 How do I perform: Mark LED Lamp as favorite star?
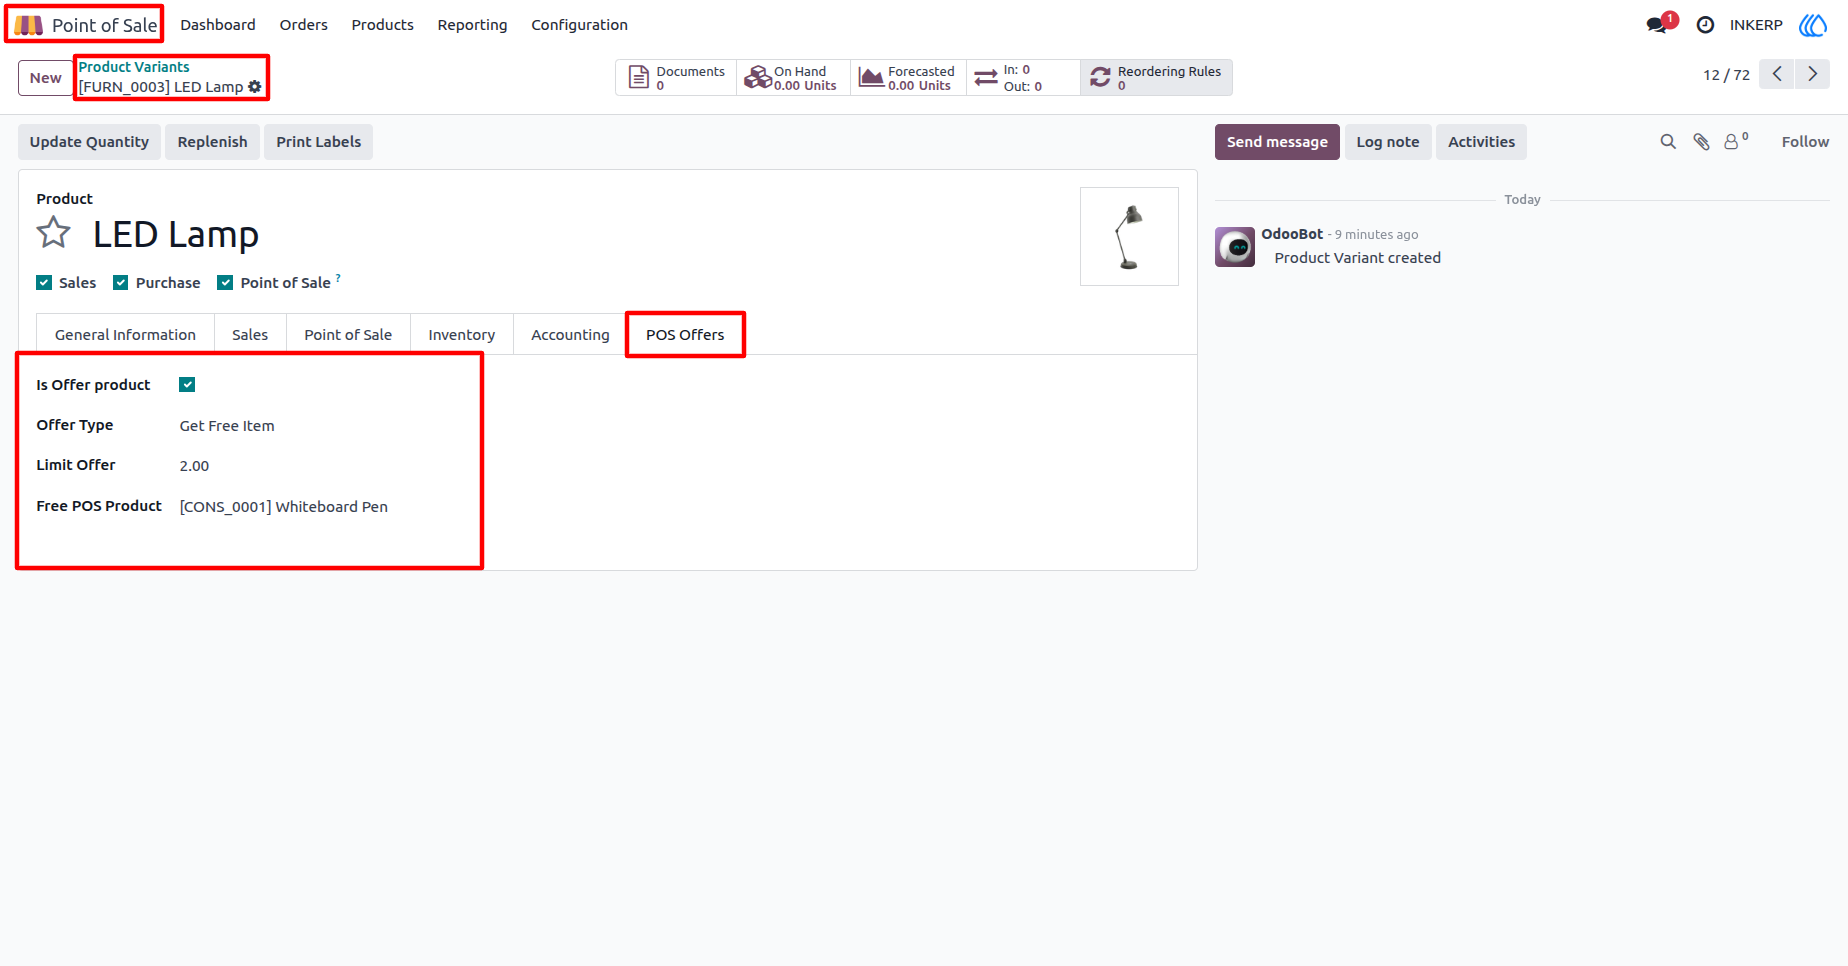(x=54, y=233)
